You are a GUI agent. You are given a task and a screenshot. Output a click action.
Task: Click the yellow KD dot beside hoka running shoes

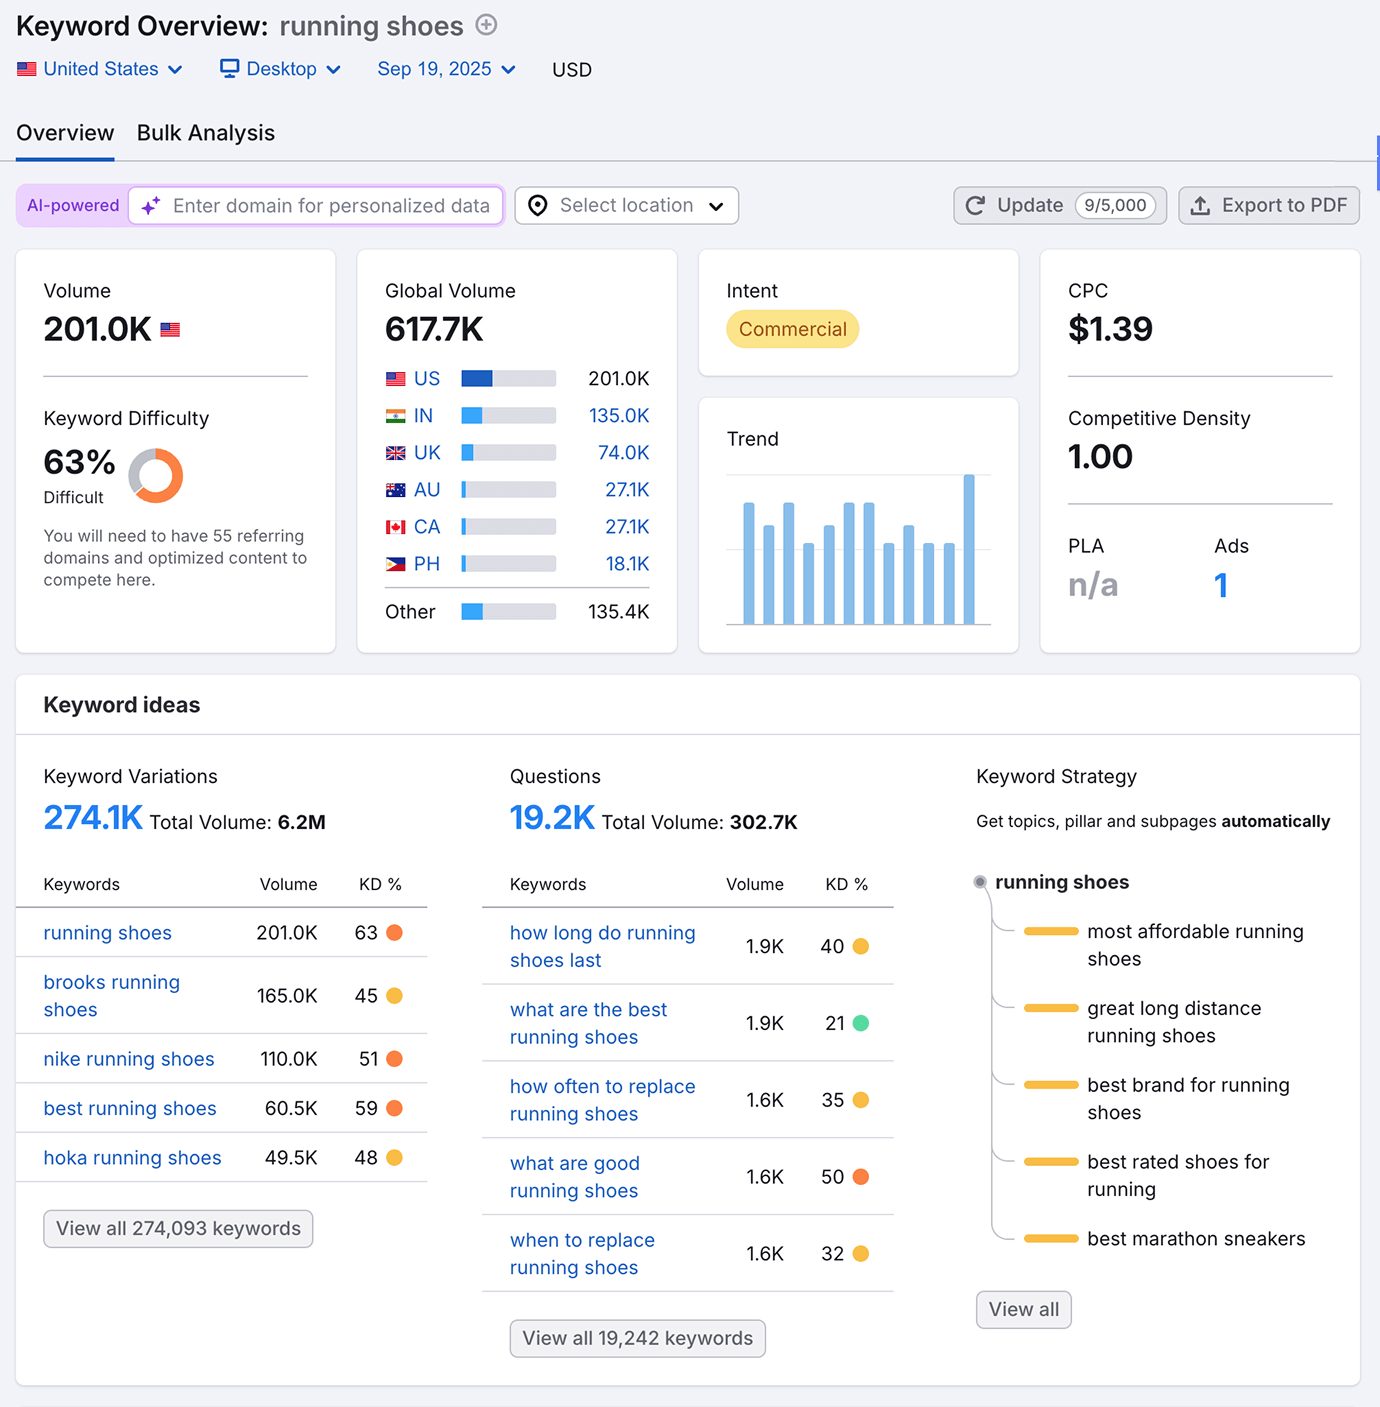tap(394, 1157)
